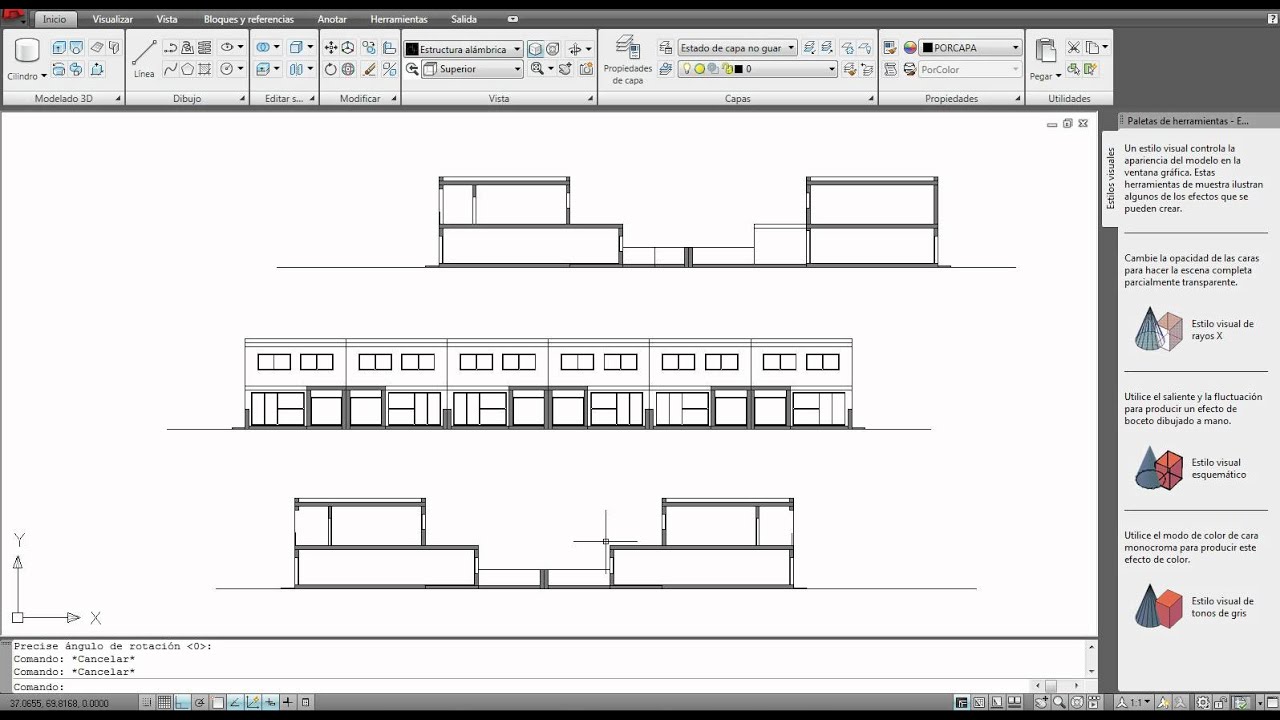Viewport: 1280px width, 720px height.
Task: Choose the polygon tool in Dibujo panel
Action: click(x=187, y=69)
